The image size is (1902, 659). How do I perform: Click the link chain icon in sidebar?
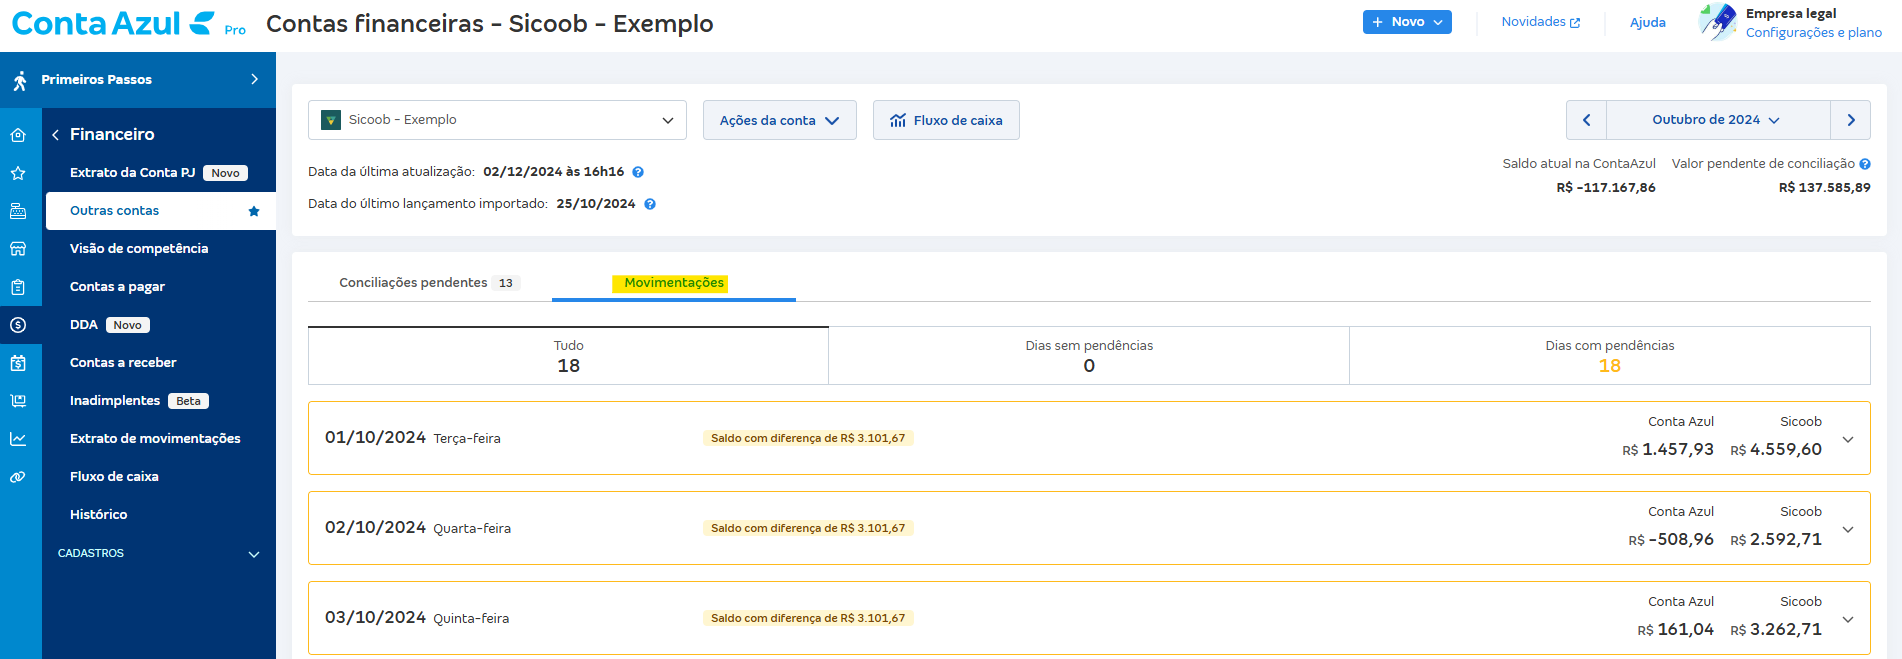pos(18,477)
